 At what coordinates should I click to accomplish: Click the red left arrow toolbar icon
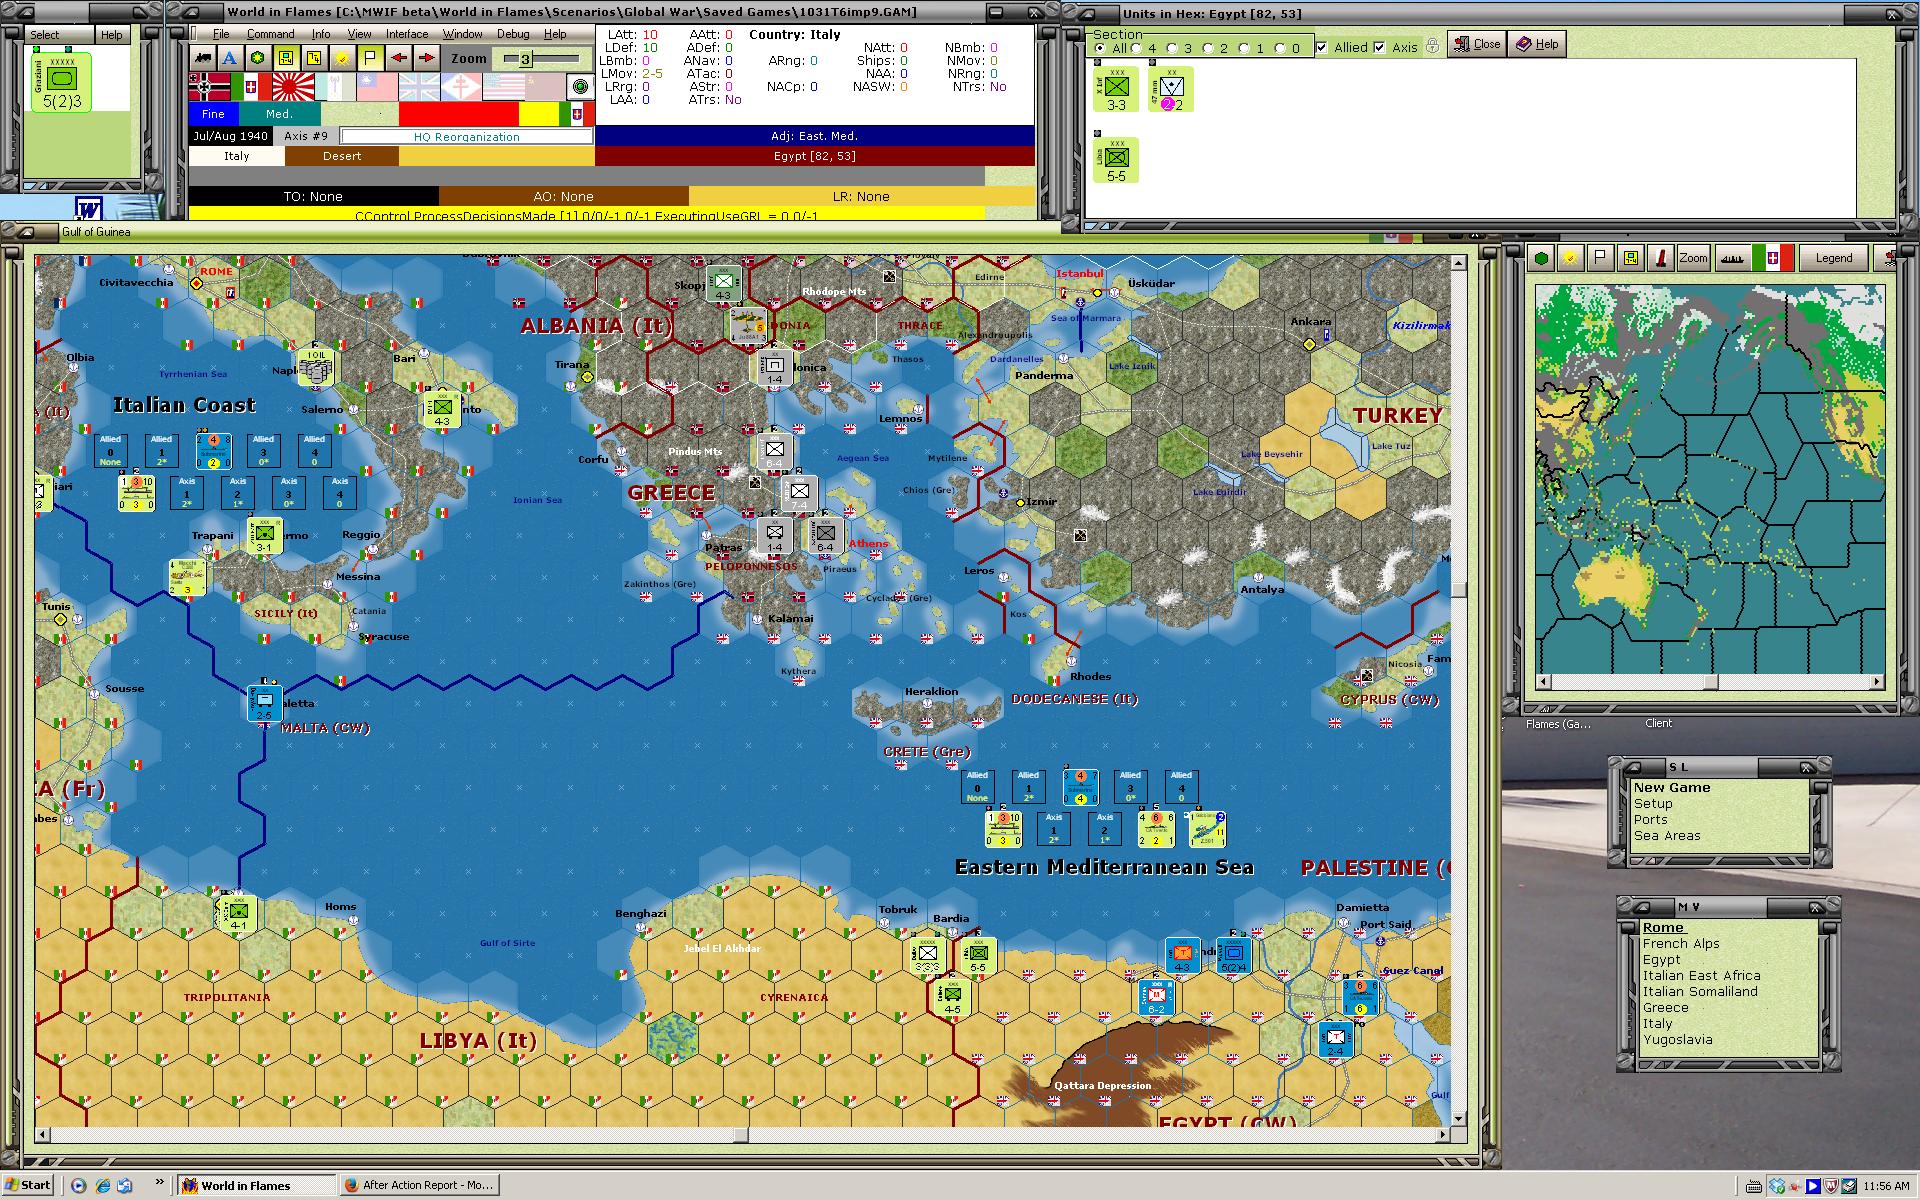(x=398, y=58)
